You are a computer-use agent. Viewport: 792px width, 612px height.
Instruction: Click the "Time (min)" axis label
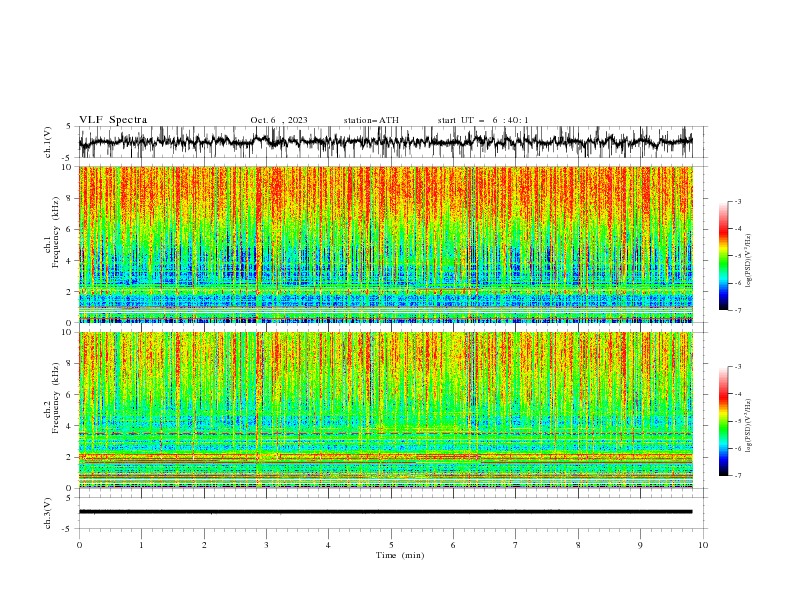pos(400,555)
